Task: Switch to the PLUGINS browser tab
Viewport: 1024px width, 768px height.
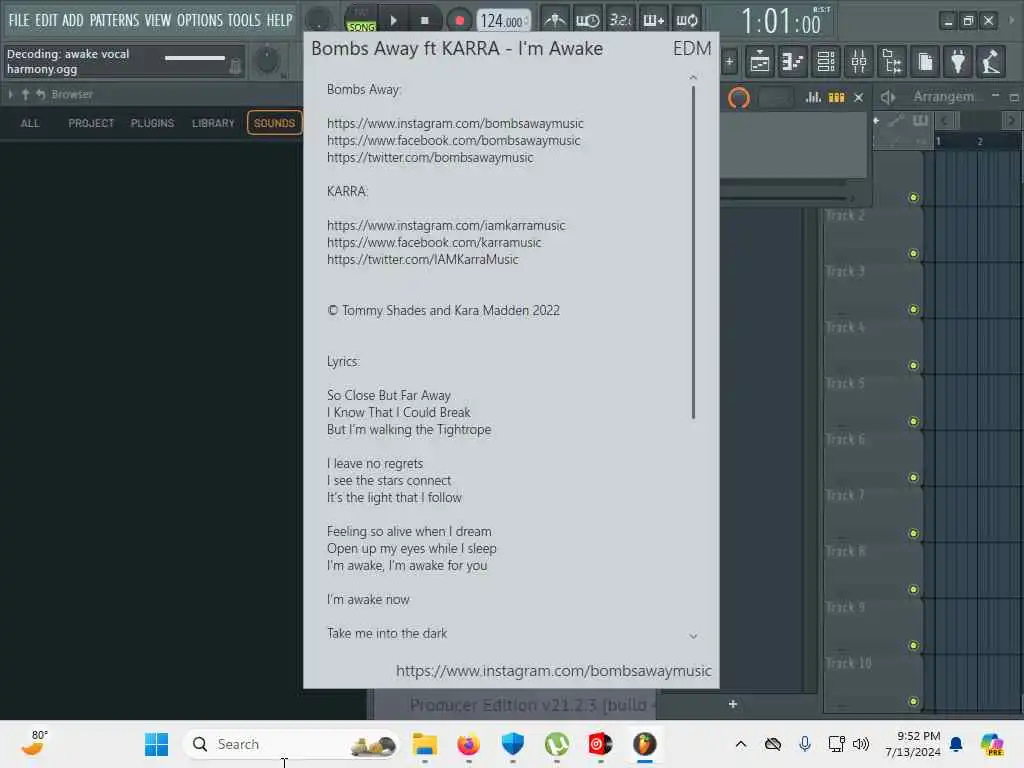Action: (152, 123)
